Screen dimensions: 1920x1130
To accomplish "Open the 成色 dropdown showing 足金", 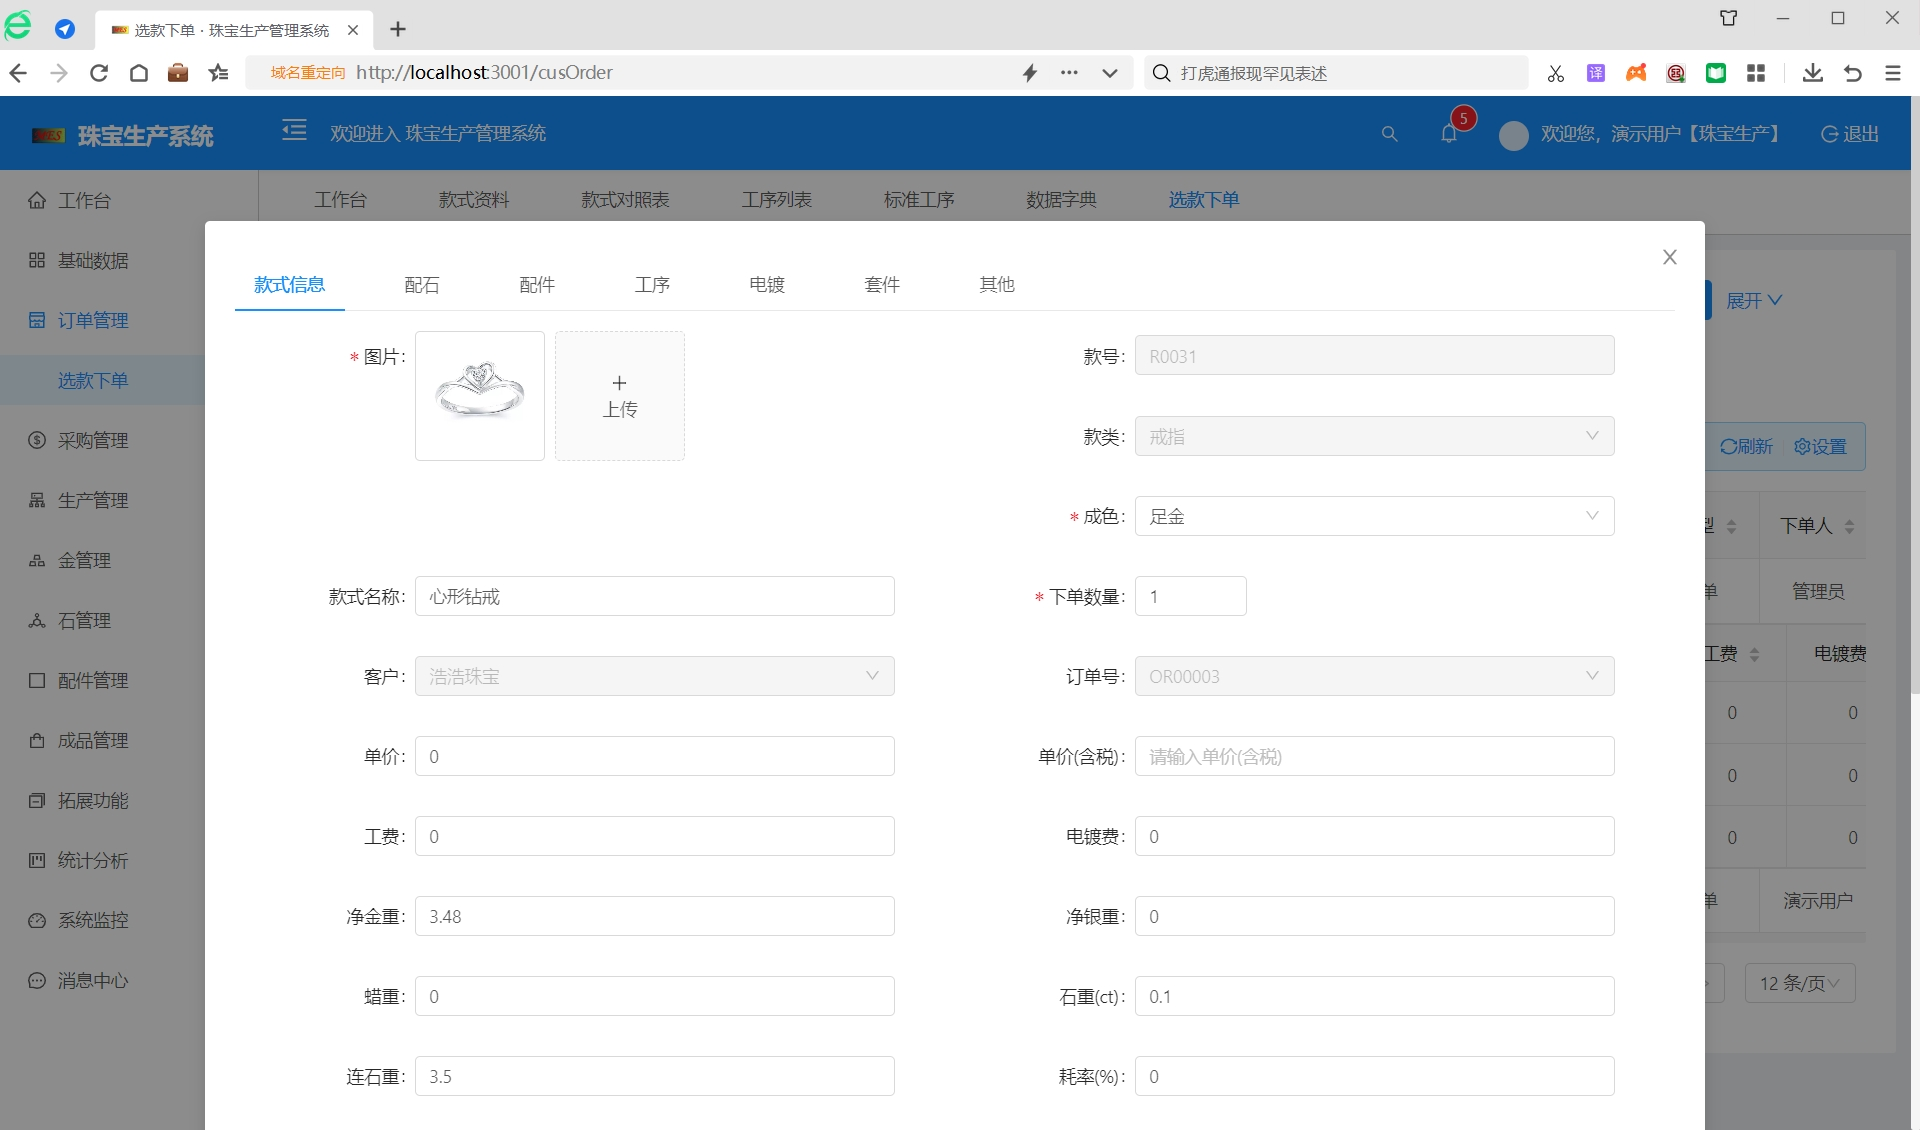I will click(x=1374, y=516).
